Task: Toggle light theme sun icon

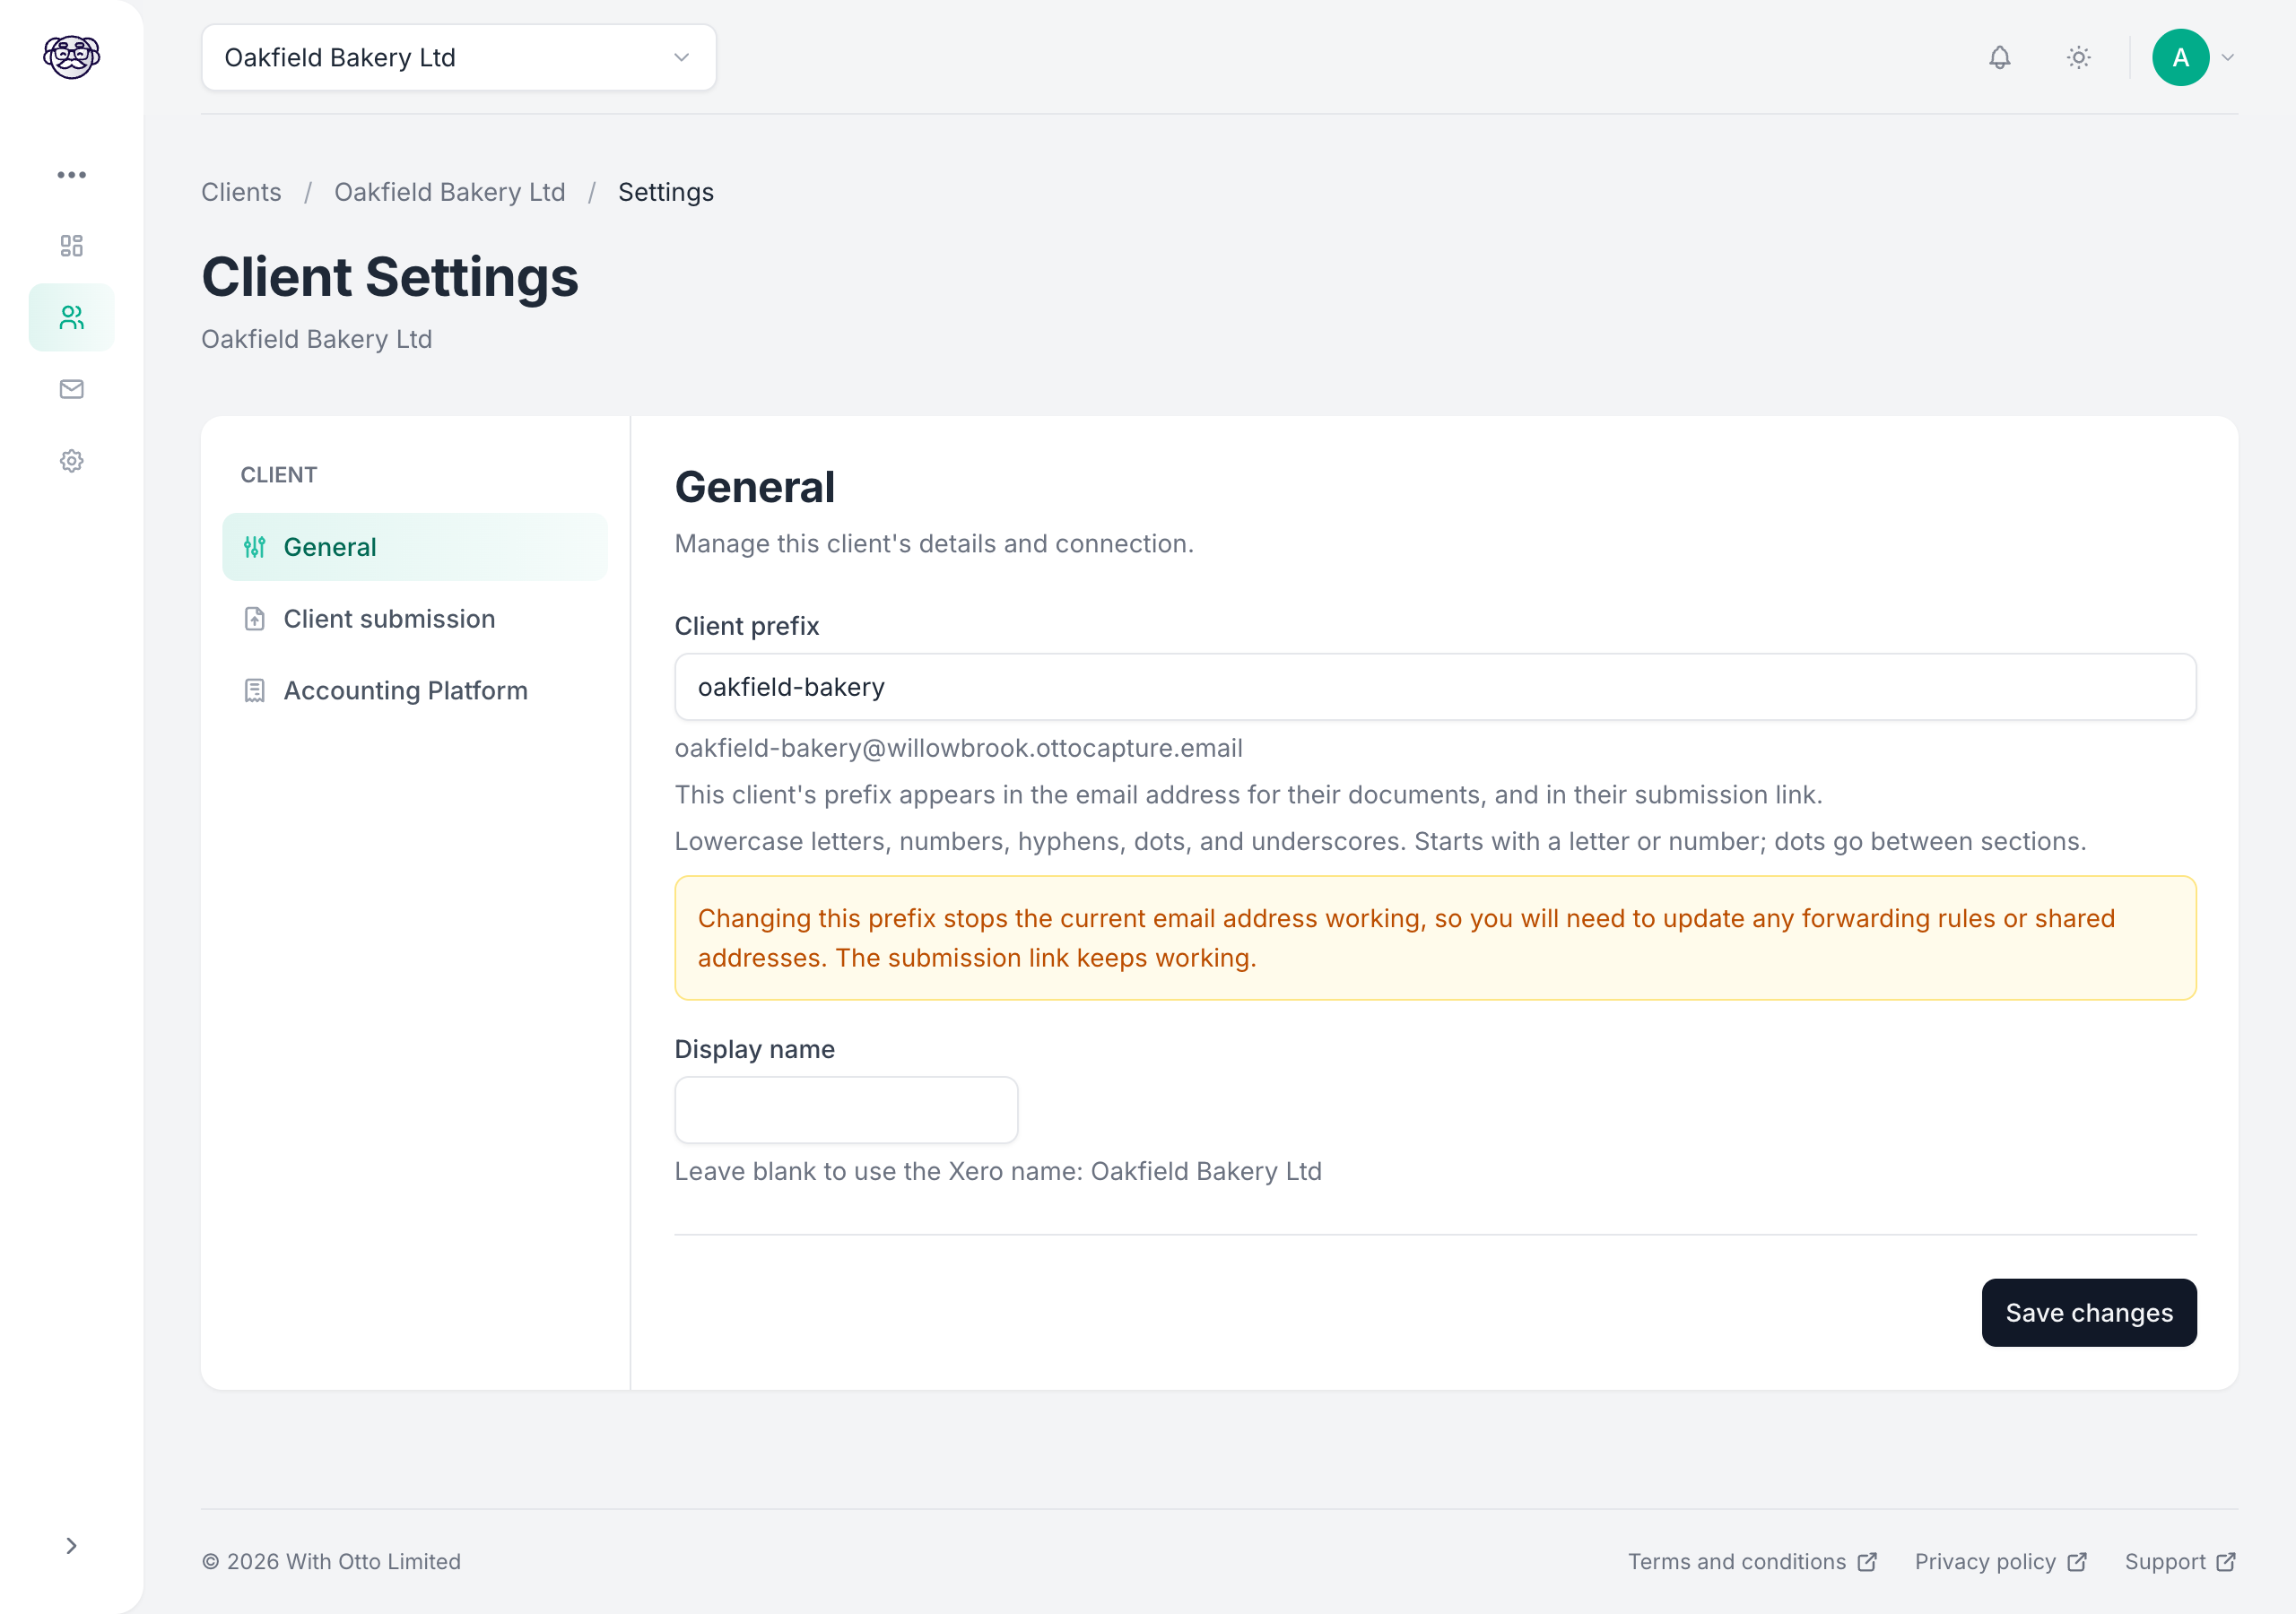Action: [x=2079, y=57]
